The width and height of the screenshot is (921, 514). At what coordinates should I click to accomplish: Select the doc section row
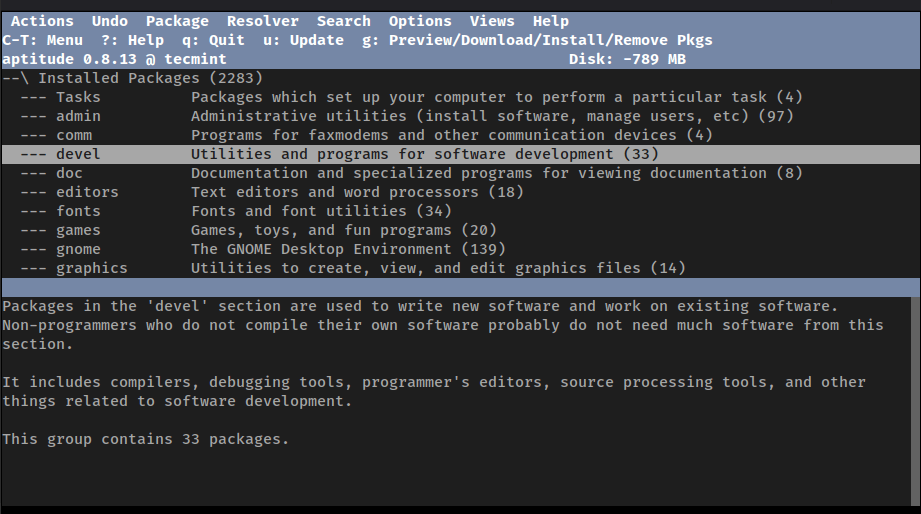69,173
